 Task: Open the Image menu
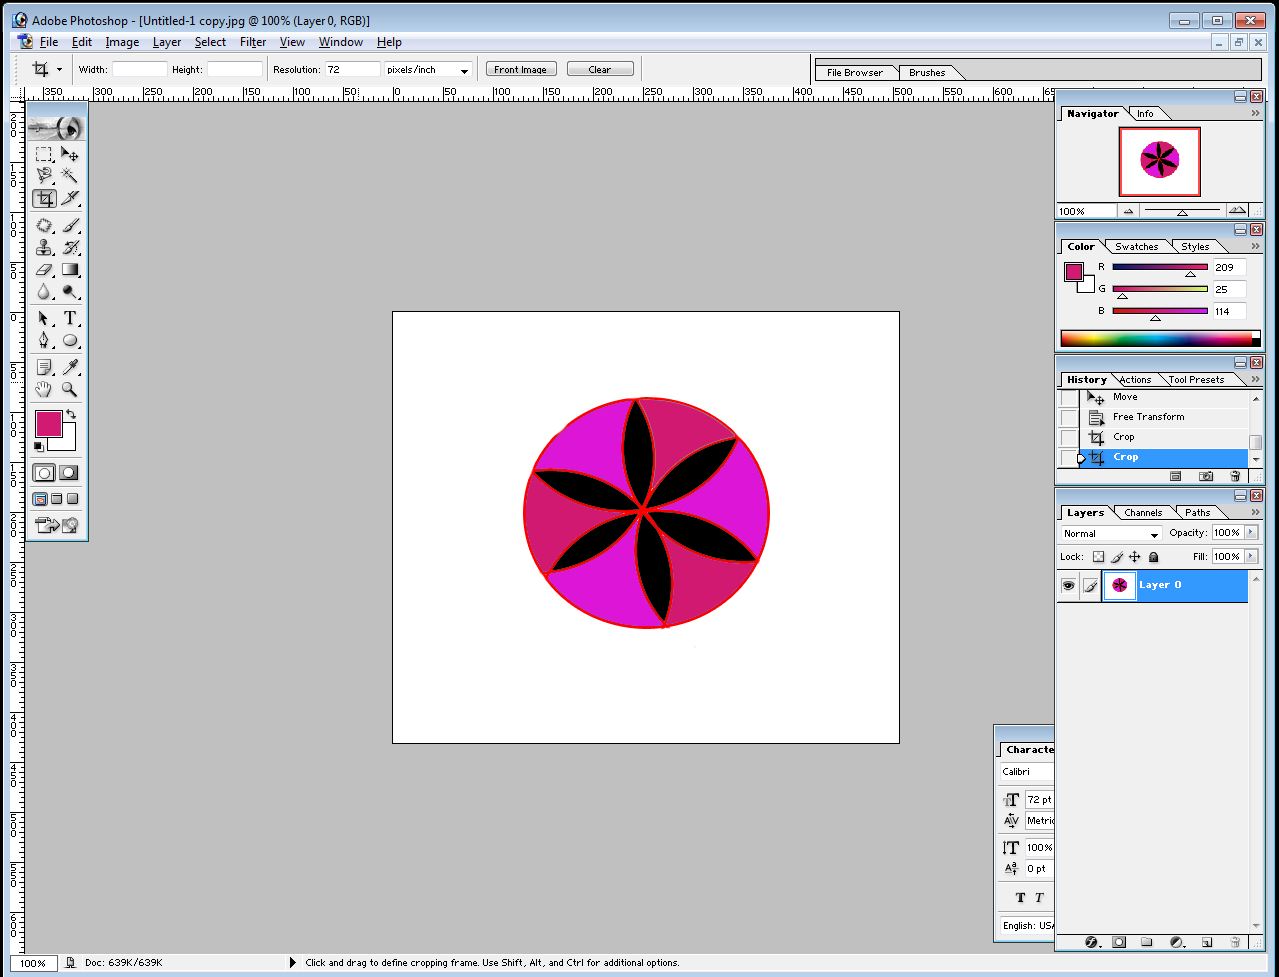122,42
